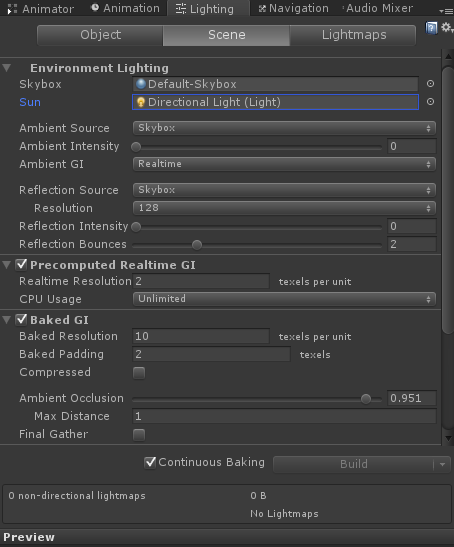The image size is (454, 547).
Task: Click the Default-Skybox material icon
Action: (x=141, y=84)
